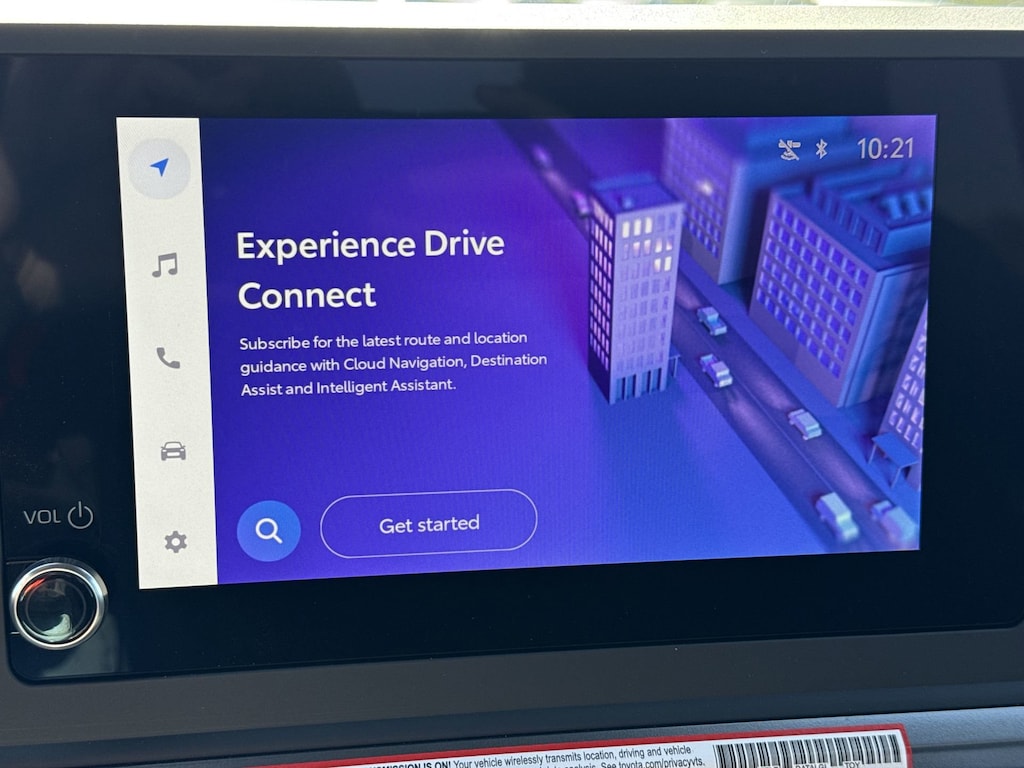Tap empty sidebar space between car and gear icons
This screenshot has width=1024, height=768.
(x=174, y=497)
